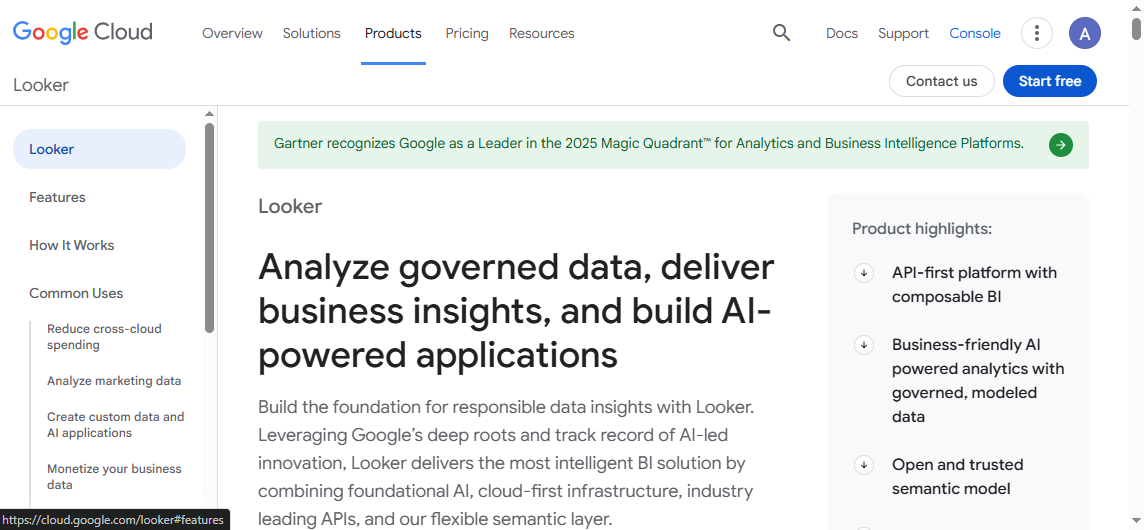The width and height of the screenshot is (1144, 530).
Task: Open the Solutions menu
Action: pyautogui.click(x=311, y=33)
